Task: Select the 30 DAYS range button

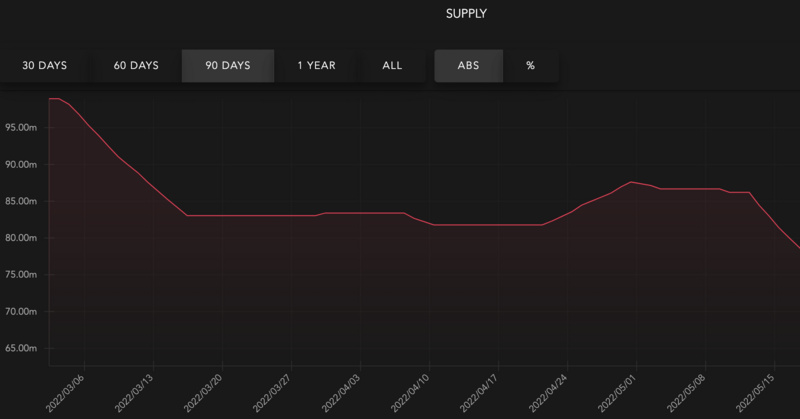Action: [x=44, y=65]
